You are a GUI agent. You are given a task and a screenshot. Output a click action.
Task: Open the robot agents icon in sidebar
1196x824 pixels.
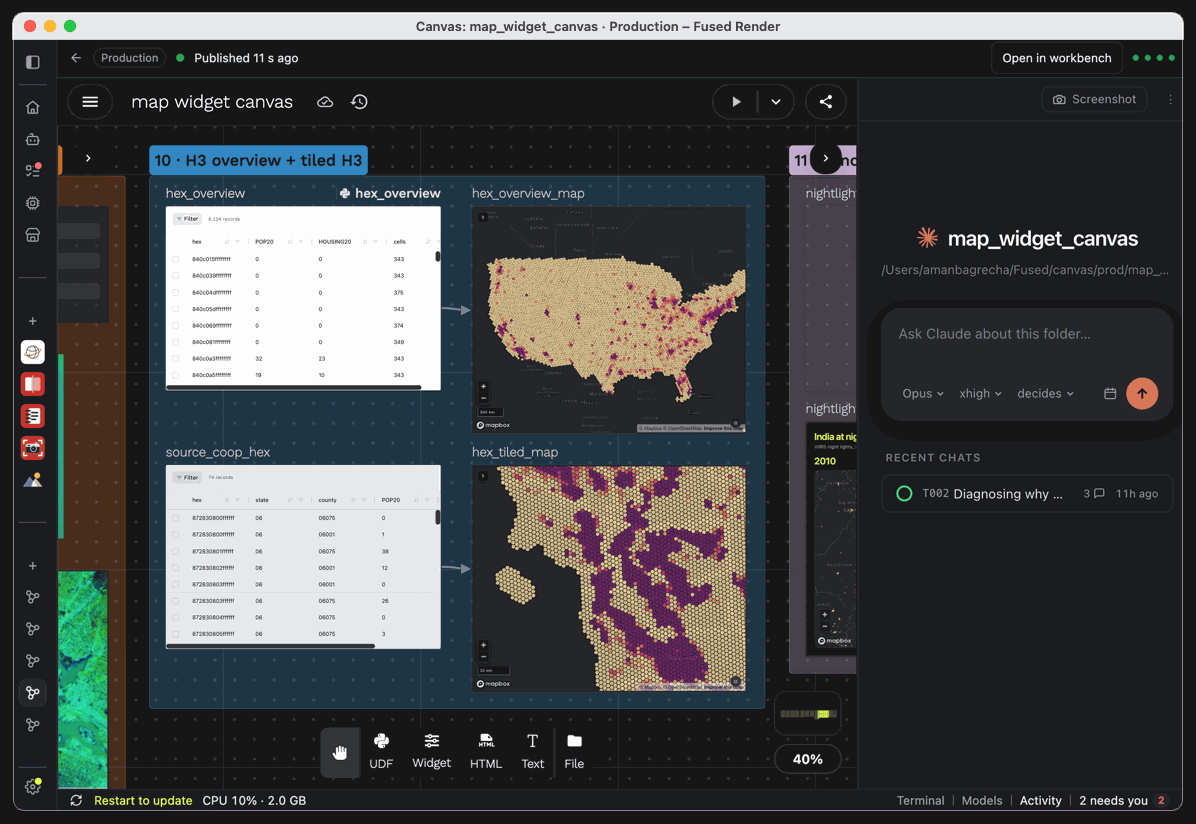[33, 140]
